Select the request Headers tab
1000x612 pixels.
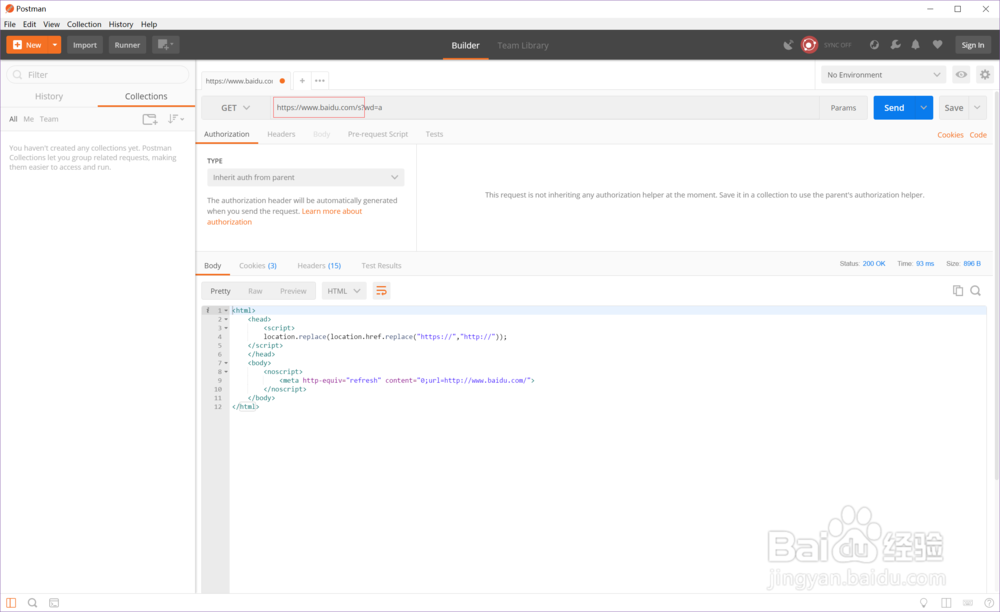coord(281,135)
